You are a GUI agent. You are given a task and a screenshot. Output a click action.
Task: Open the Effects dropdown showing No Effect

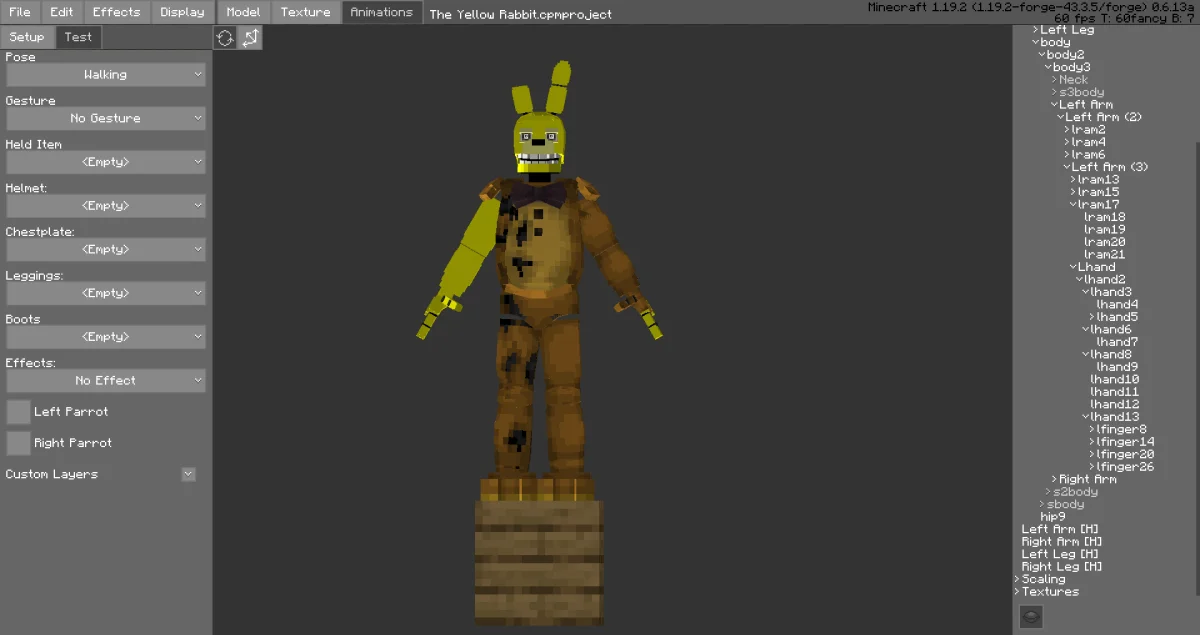[106, 381]
